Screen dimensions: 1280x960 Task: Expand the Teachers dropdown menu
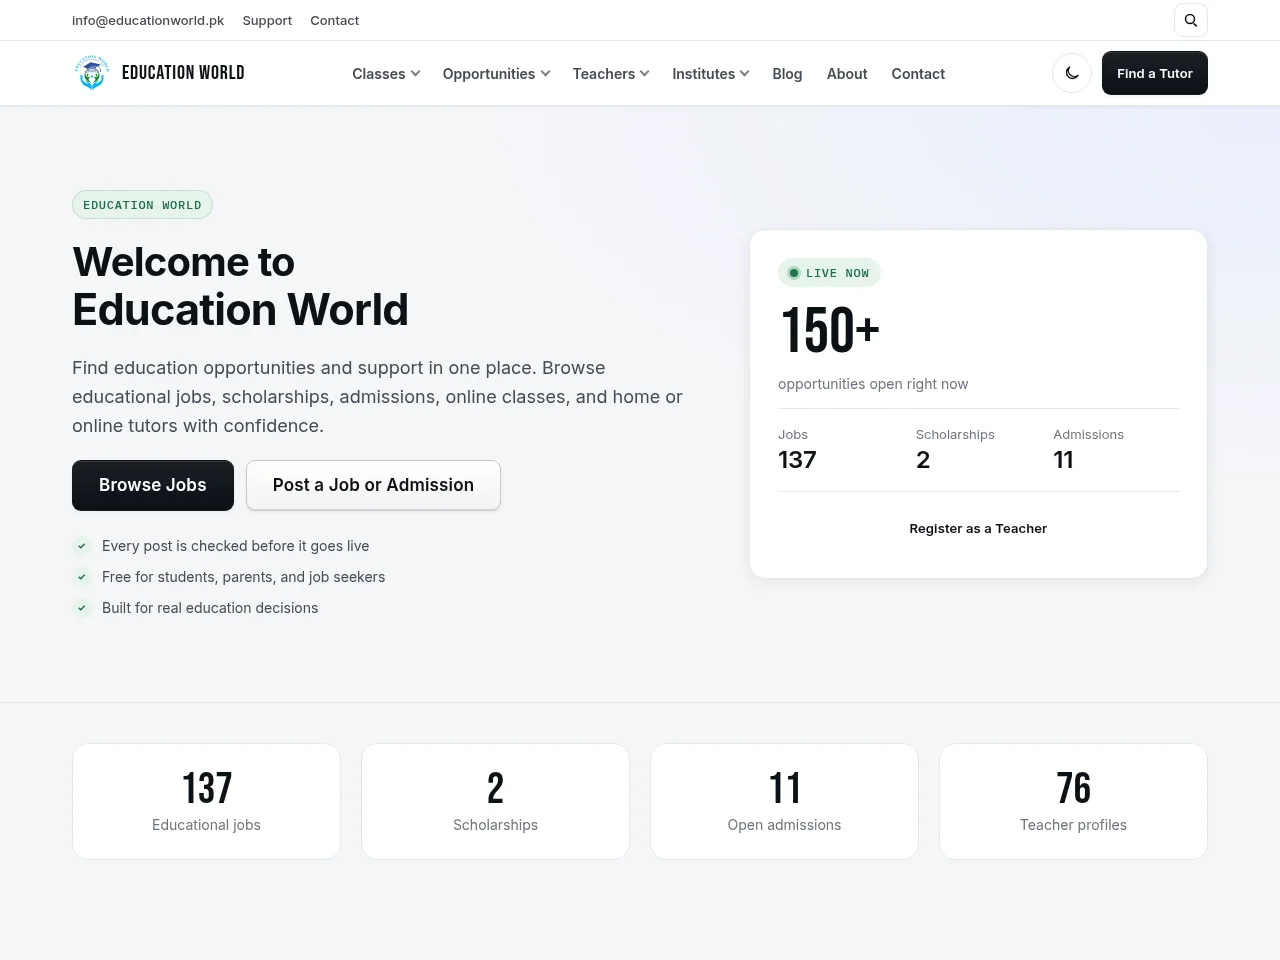click(x=611, y=74)
